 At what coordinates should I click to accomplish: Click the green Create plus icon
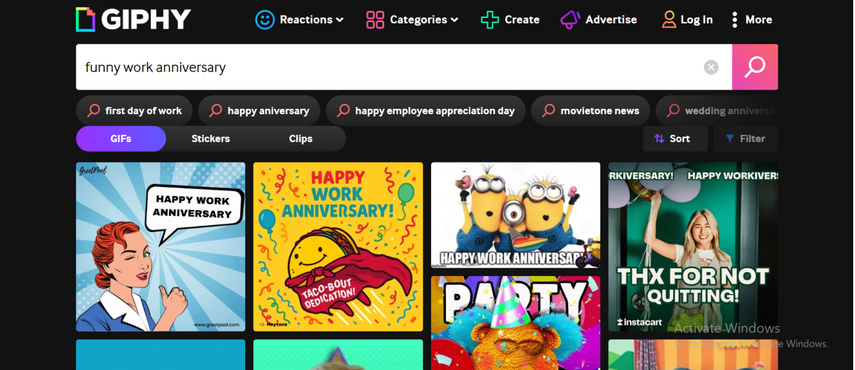click(490, 20)
